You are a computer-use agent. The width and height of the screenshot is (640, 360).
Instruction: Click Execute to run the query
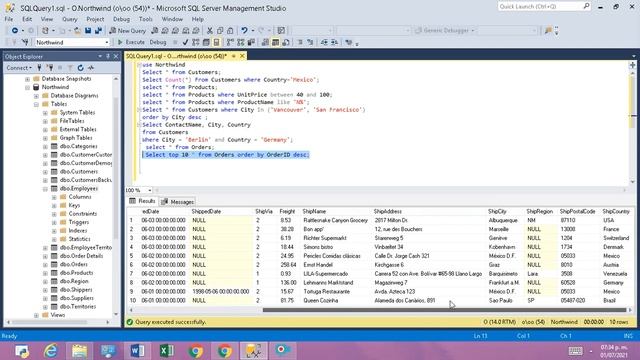pos(131,42)
